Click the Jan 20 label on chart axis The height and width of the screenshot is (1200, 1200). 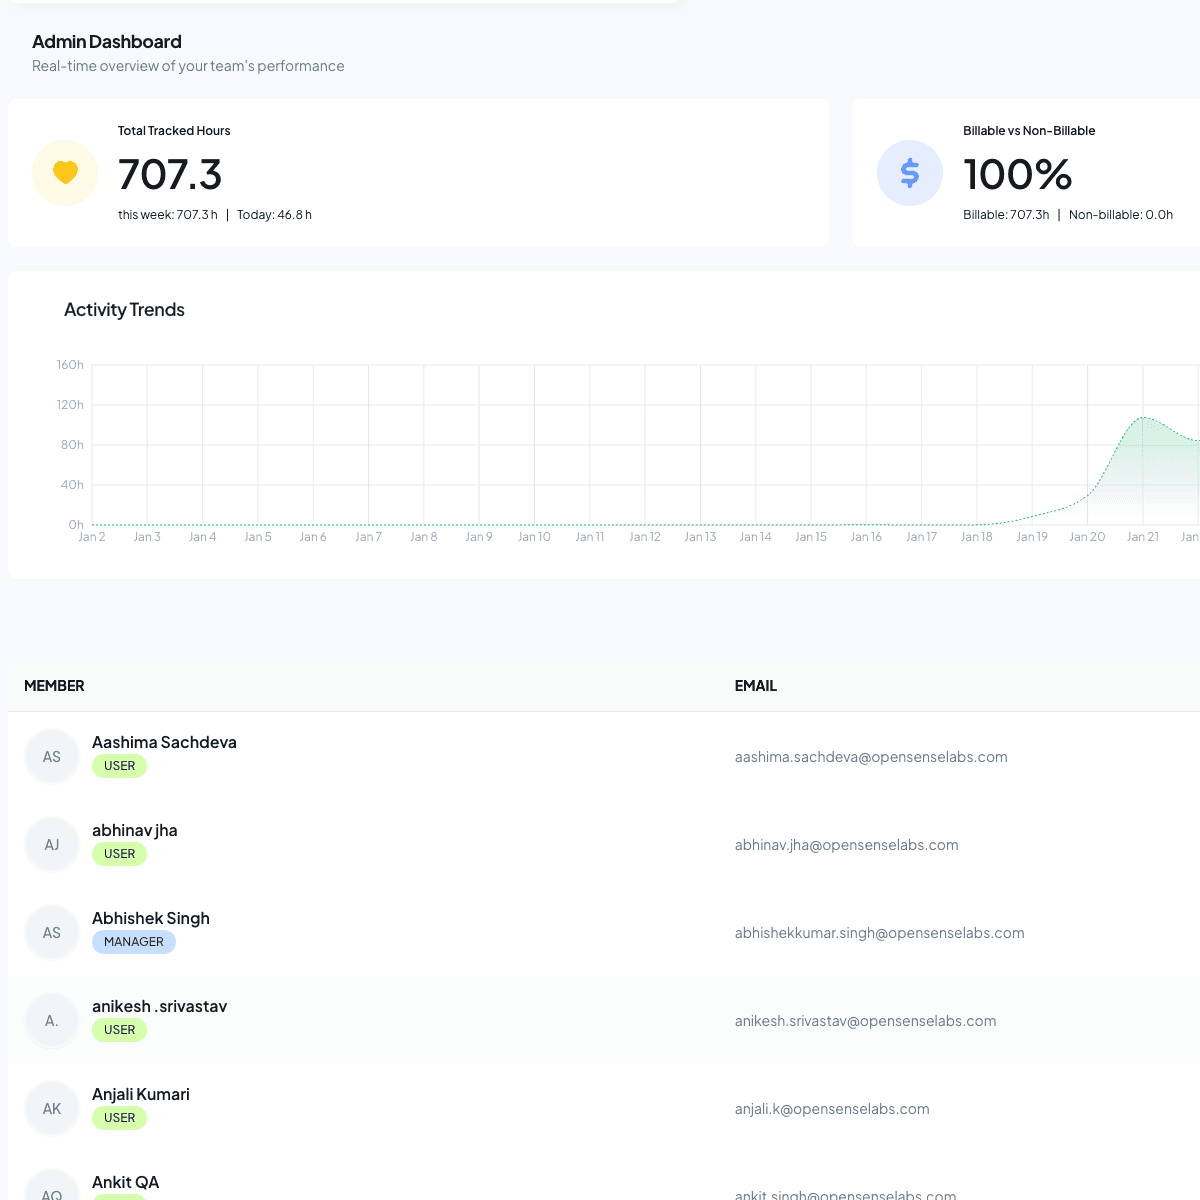click(1087, 537)
